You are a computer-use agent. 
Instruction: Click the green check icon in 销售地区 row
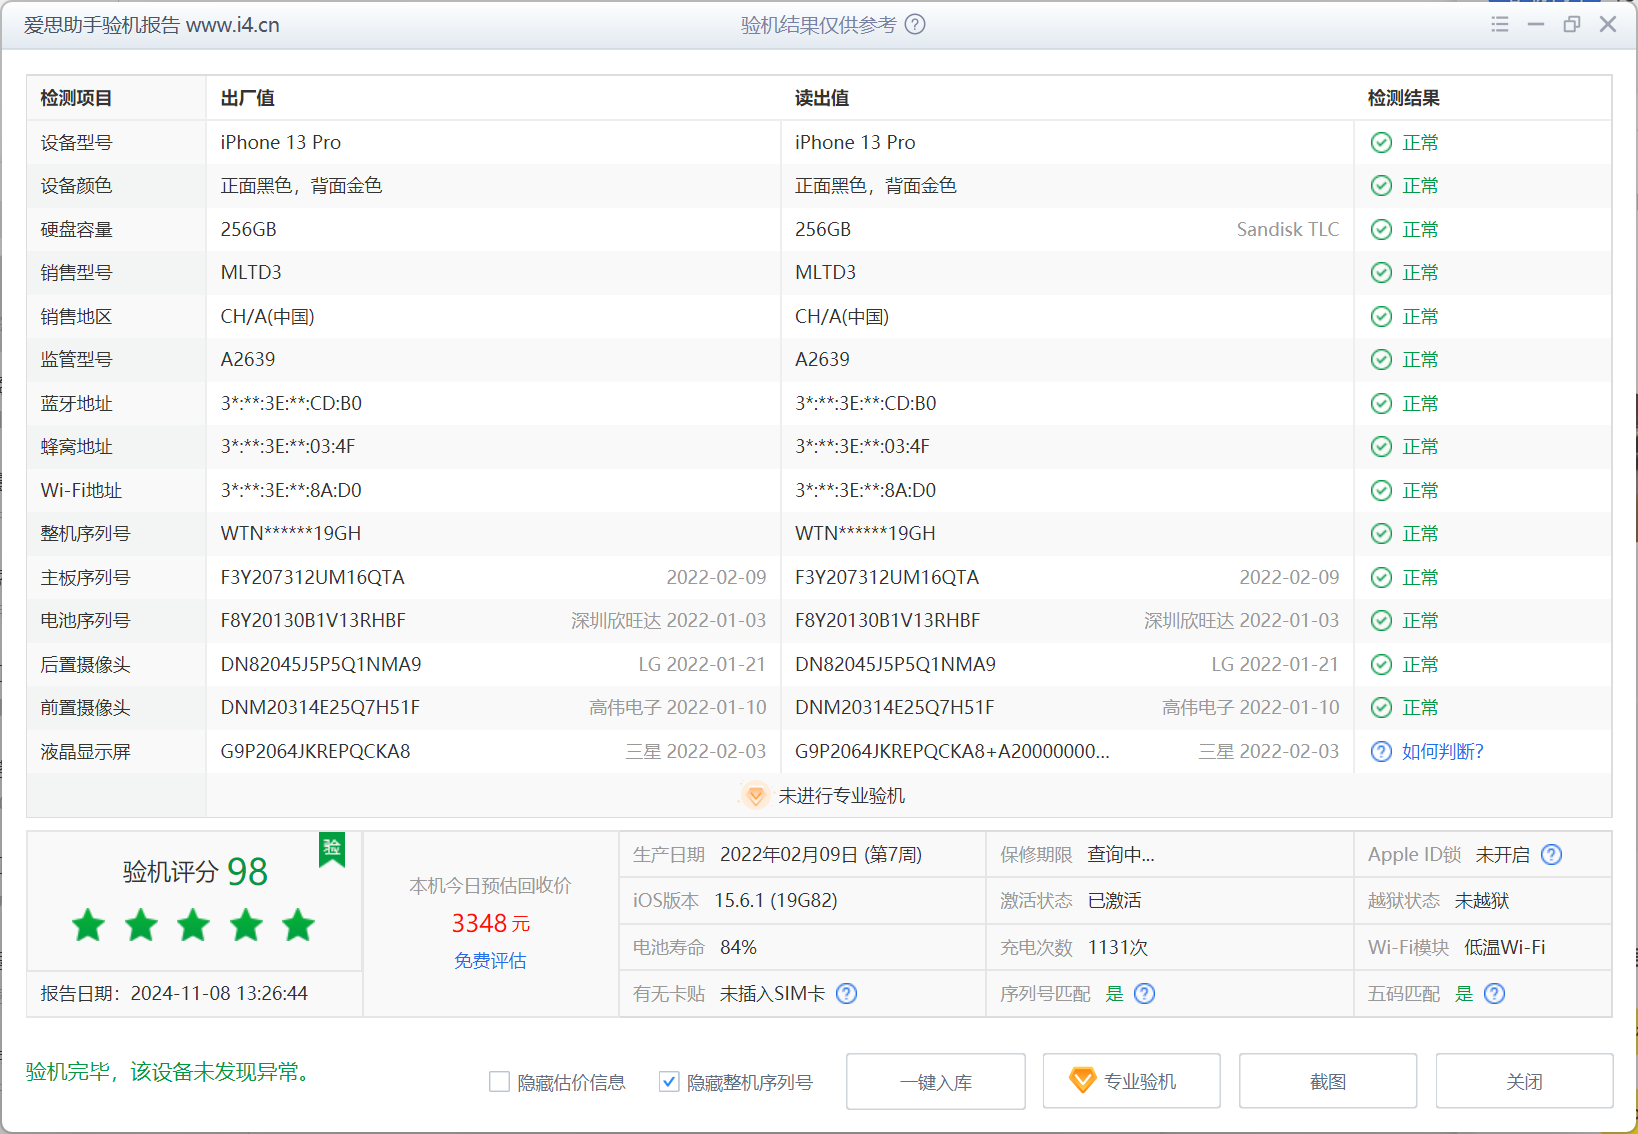pos(1381,317)
